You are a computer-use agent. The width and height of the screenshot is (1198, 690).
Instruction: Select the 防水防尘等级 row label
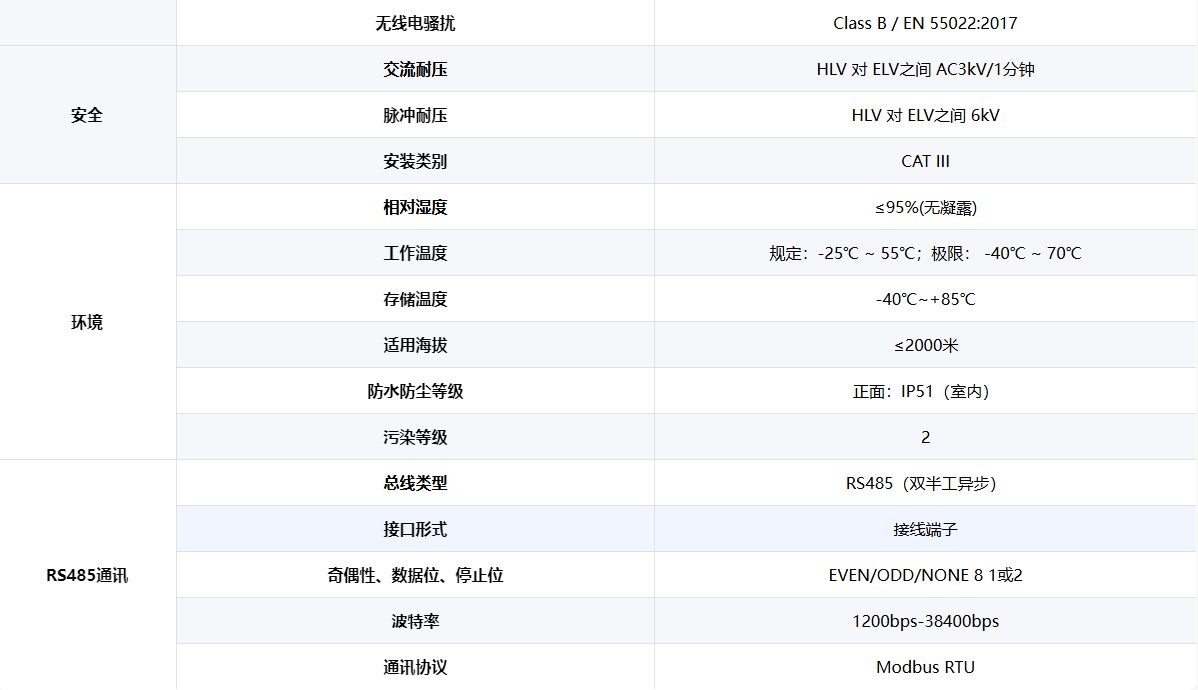(415, 391)
